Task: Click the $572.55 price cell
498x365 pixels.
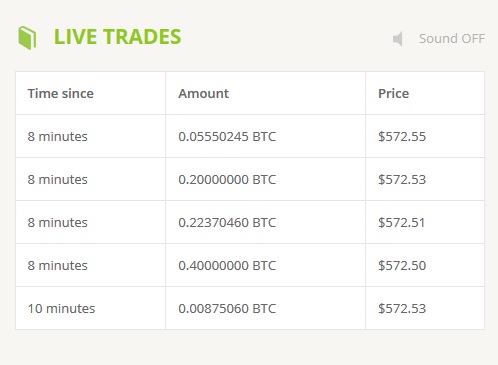Action: click(425, 136)
